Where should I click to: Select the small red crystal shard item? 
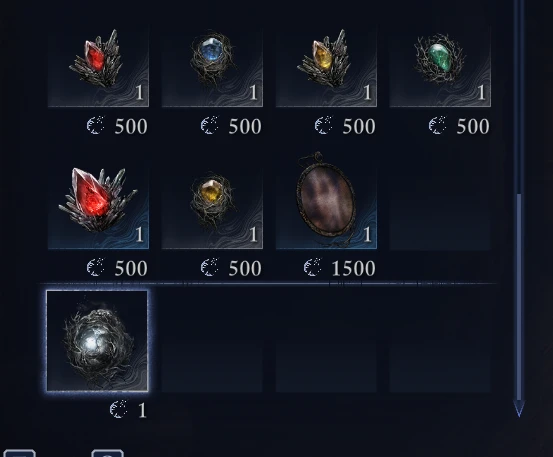tap(98, 66)
